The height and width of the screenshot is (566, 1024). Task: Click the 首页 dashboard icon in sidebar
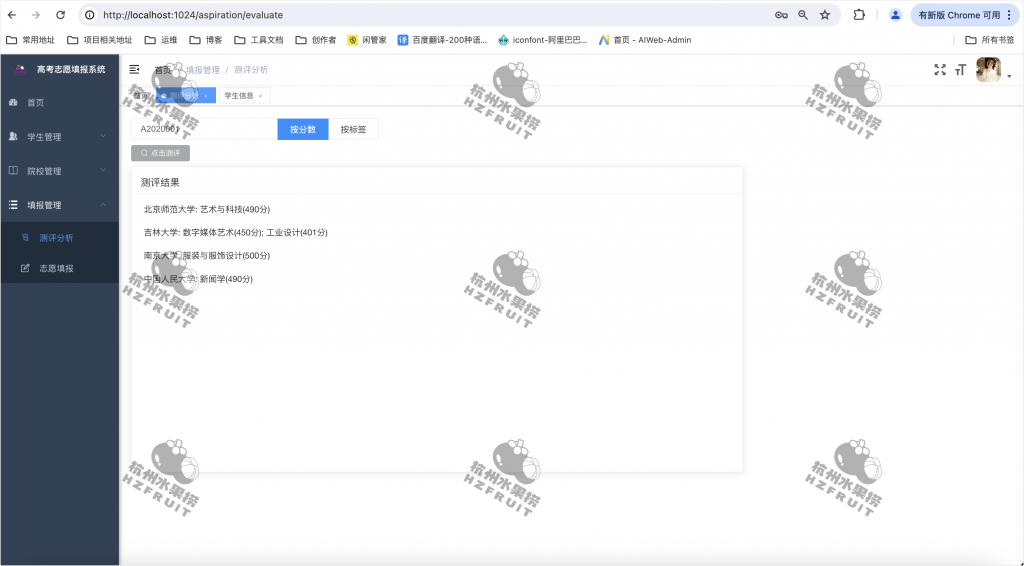tap(13, 102)
